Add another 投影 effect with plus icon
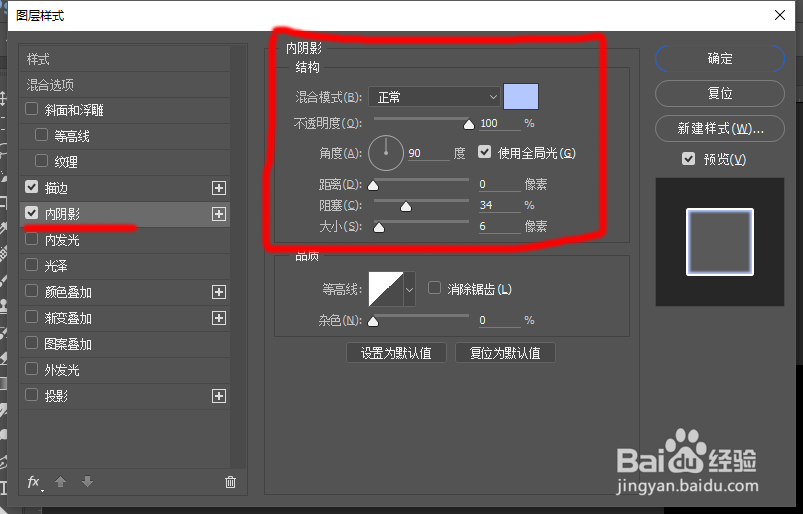The image size is (803, 514). click(x=219, y=396)
